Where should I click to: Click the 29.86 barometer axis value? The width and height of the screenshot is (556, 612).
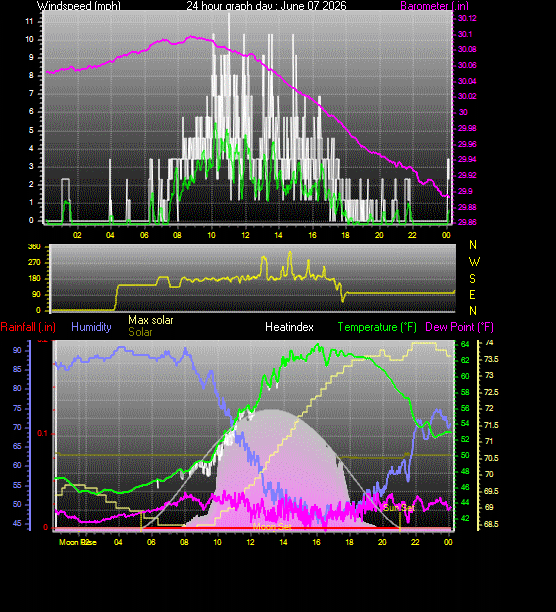[x=467, y=222]
